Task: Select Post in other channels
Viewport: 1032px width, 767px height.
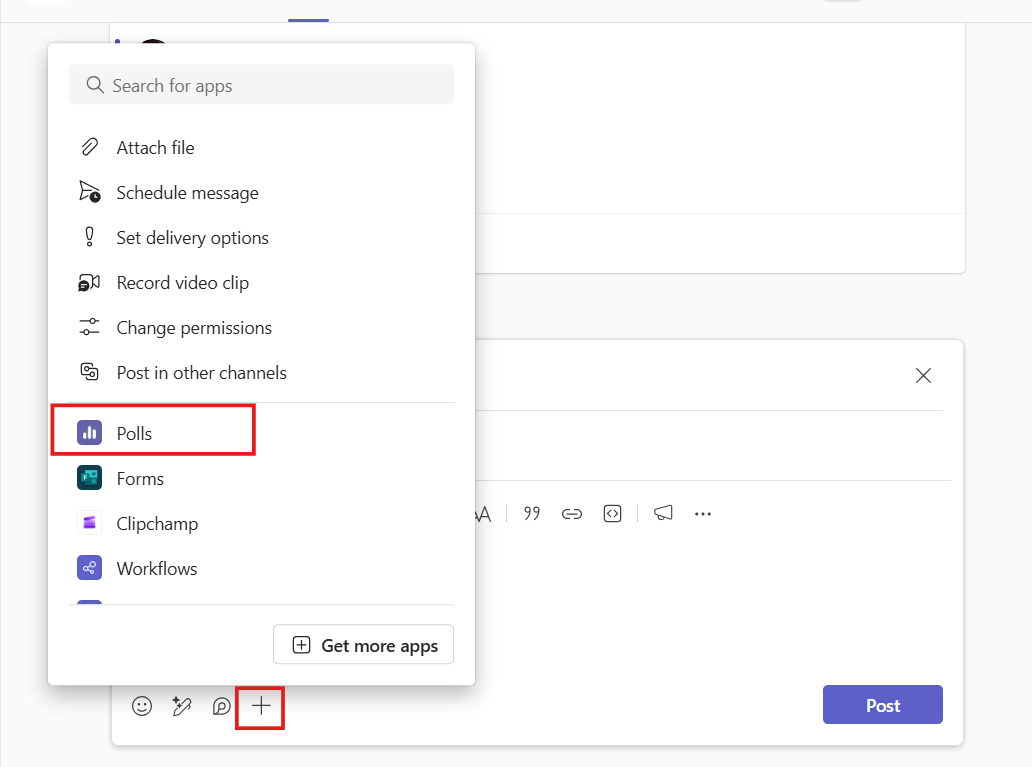Action: click(201, 373)
